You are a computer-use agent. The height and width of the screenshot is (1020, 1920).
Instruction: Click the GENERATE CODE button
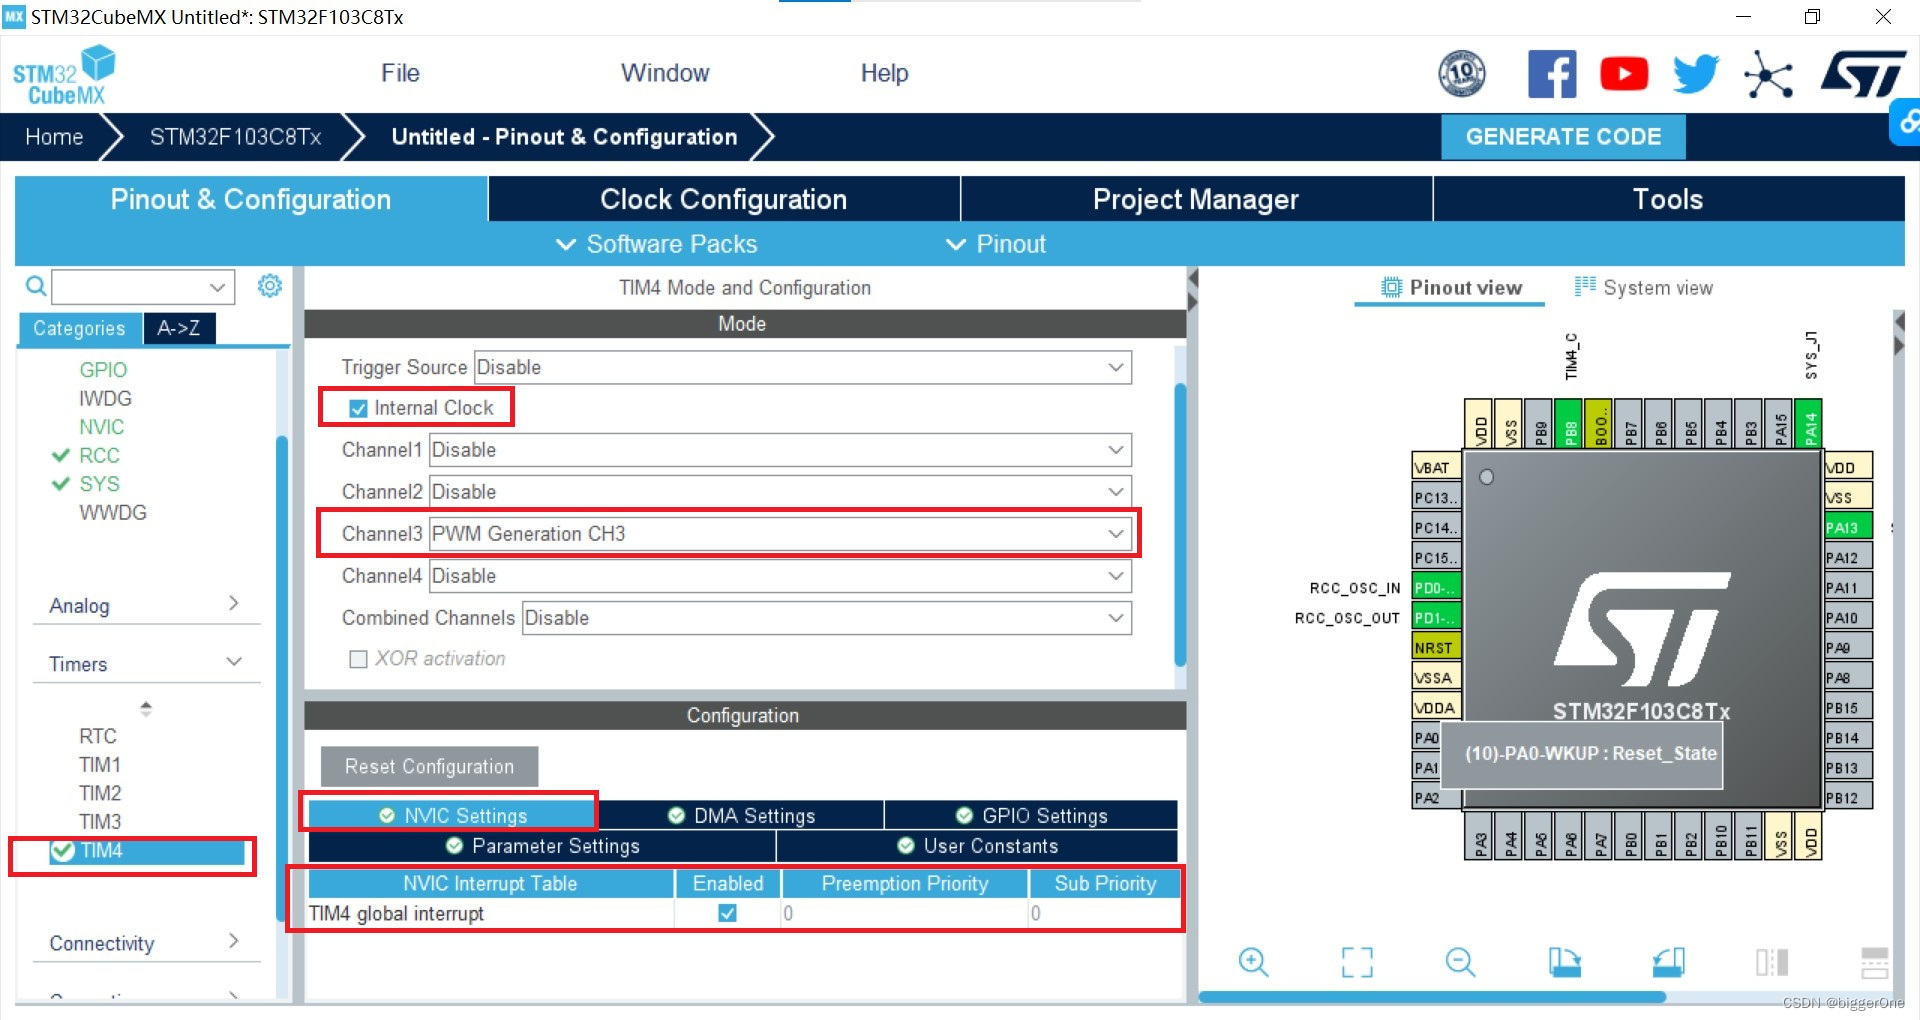point(1563,137)
